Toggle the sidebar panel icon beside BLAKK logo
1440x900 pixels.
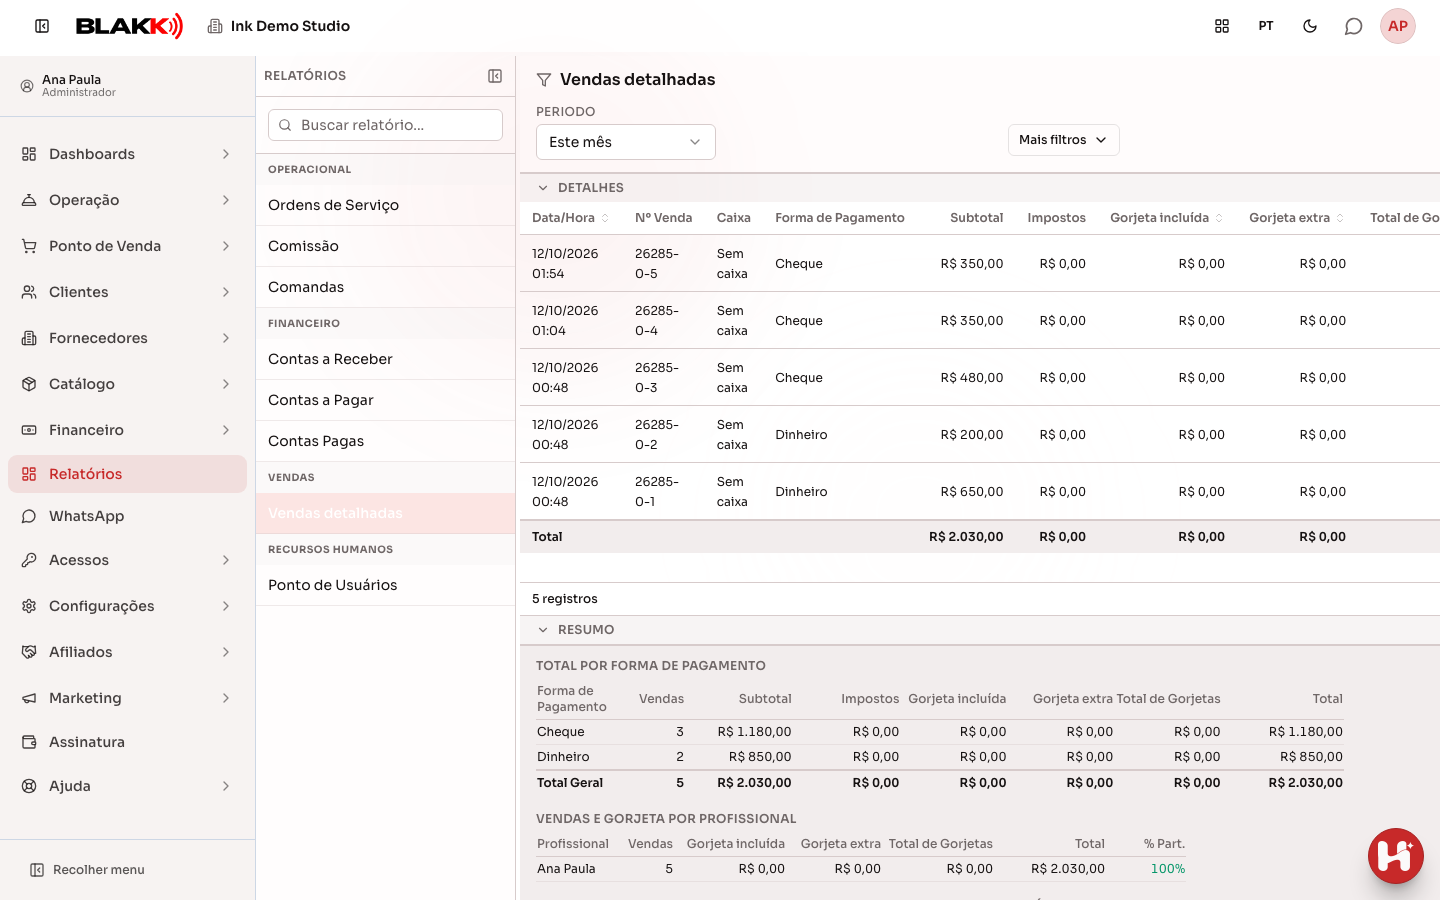(x=42, y=26)
